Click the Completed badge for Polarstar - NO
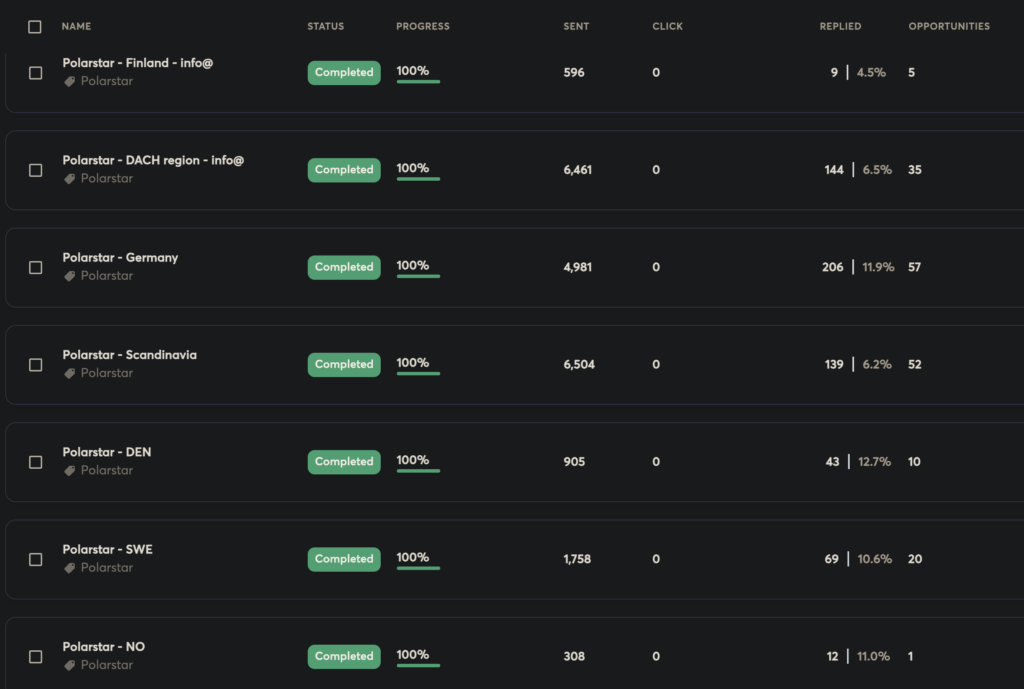The image size is (1024, 689). click(x=344, y=657)
